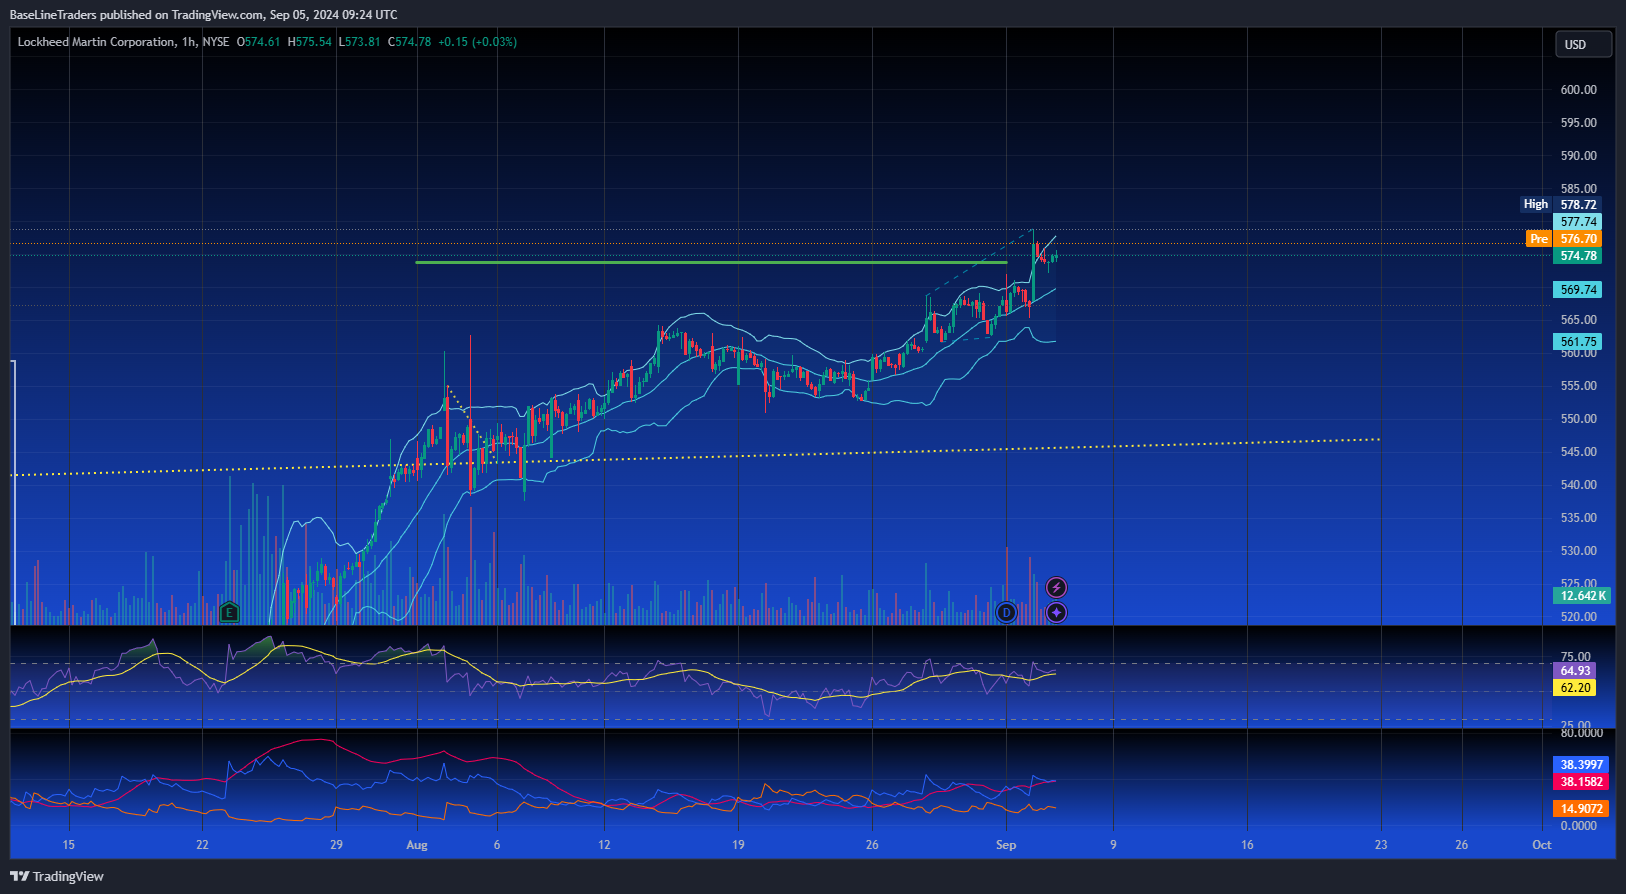Click the blue 38.3997 indicator label
The image size is (1626, 894).
pyautogui.click(x=1581, y=765)
